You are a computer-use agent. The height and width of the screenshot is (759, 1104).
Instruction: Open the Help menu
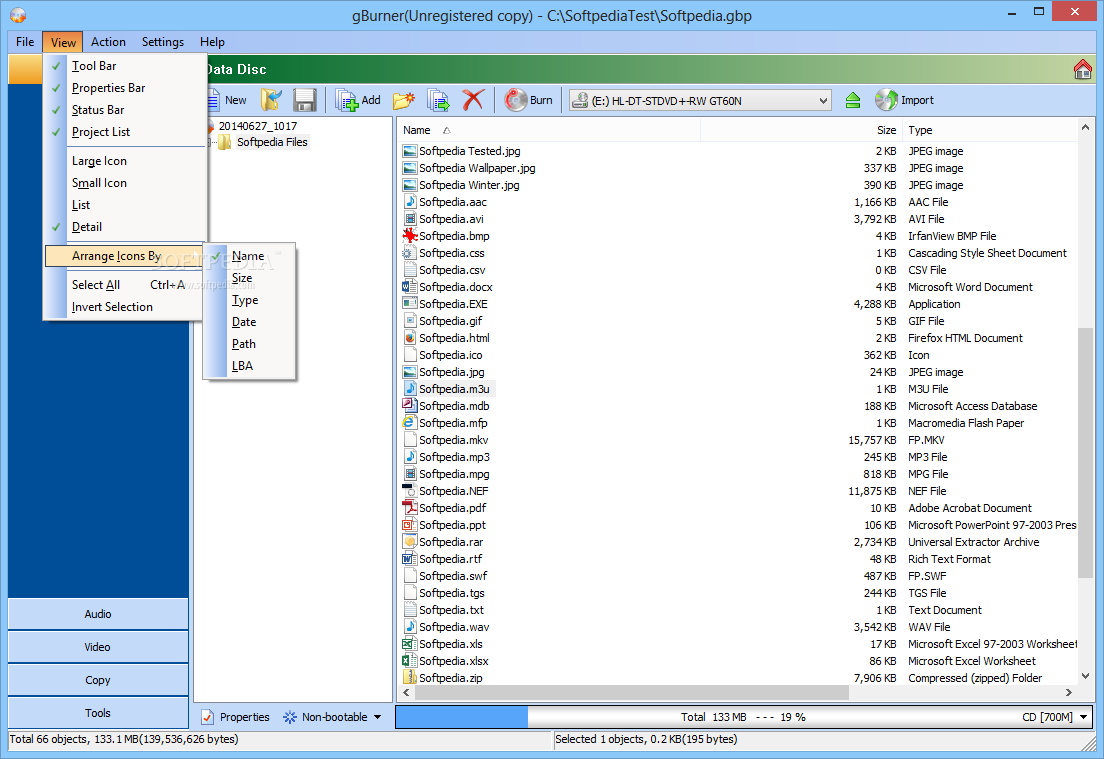coord(212,42)
